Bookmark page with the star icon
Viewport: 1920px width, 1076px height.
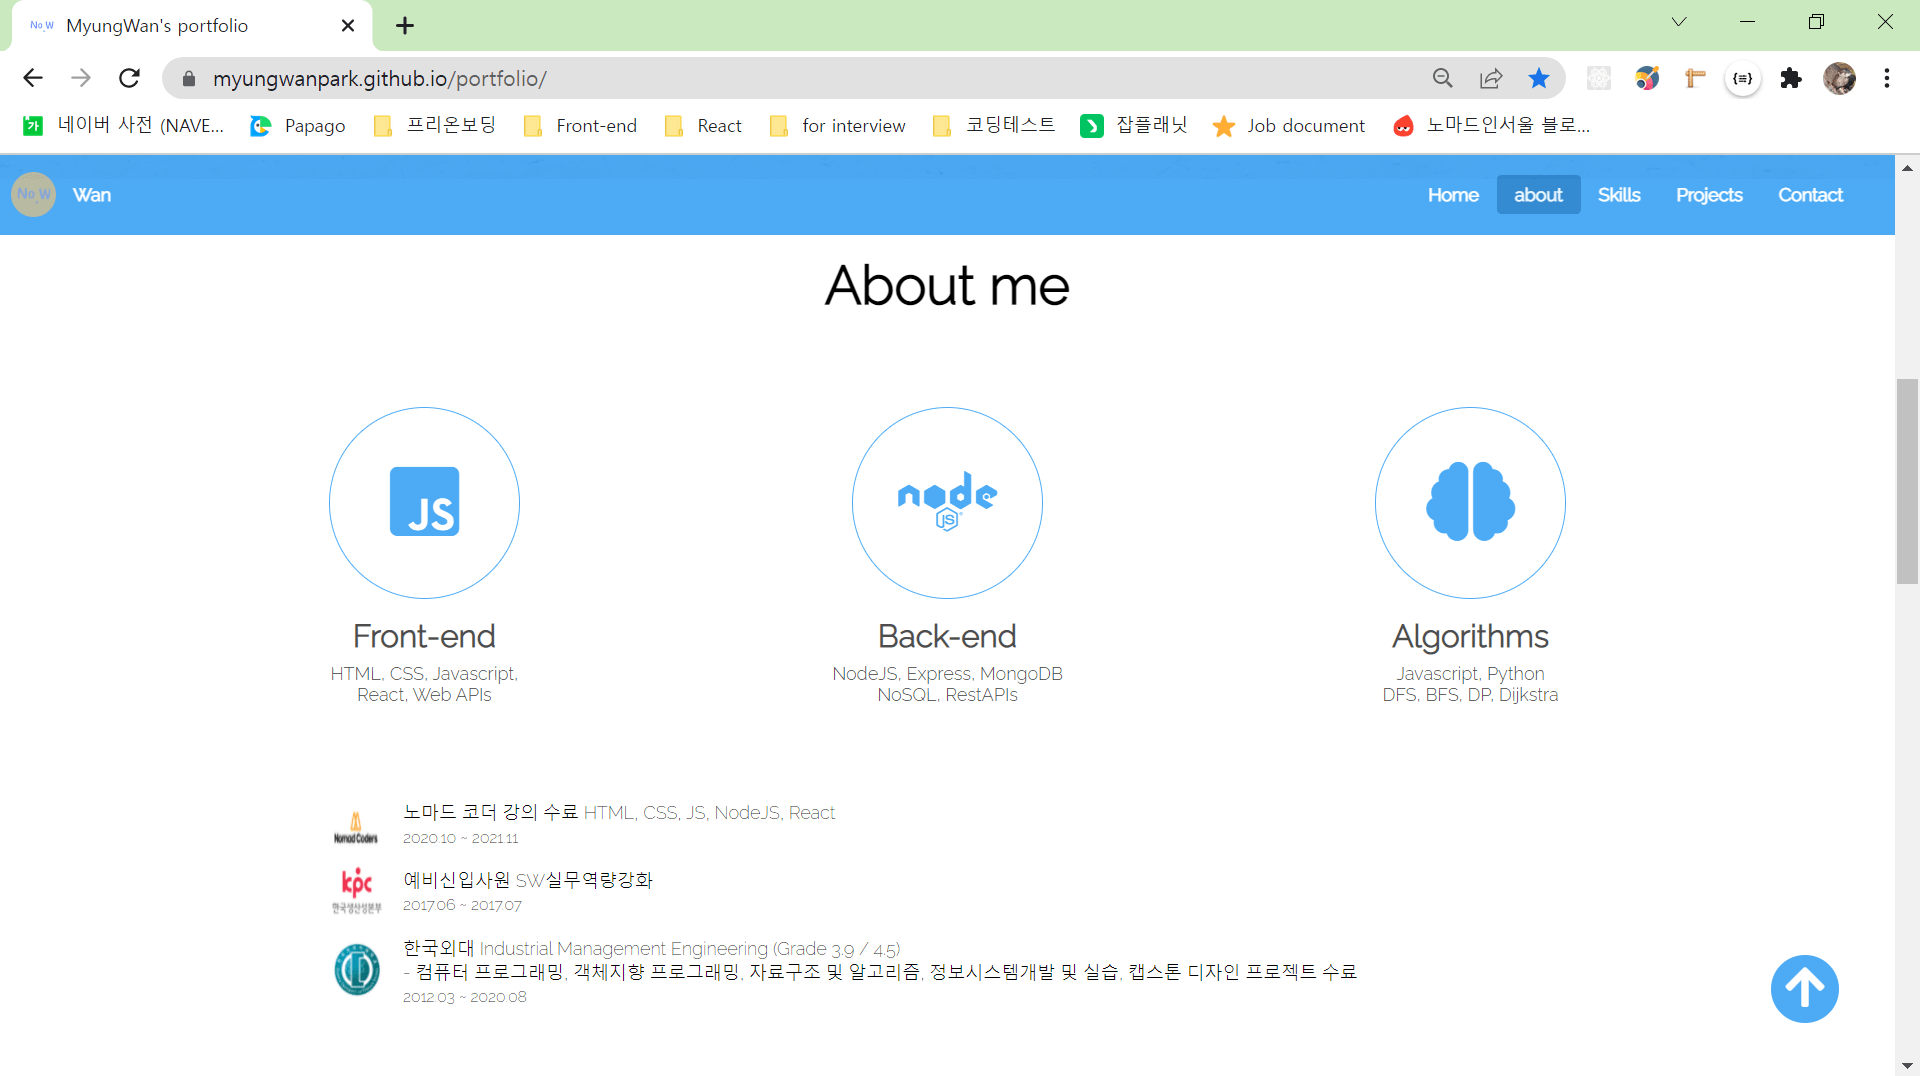(1538, 78)
